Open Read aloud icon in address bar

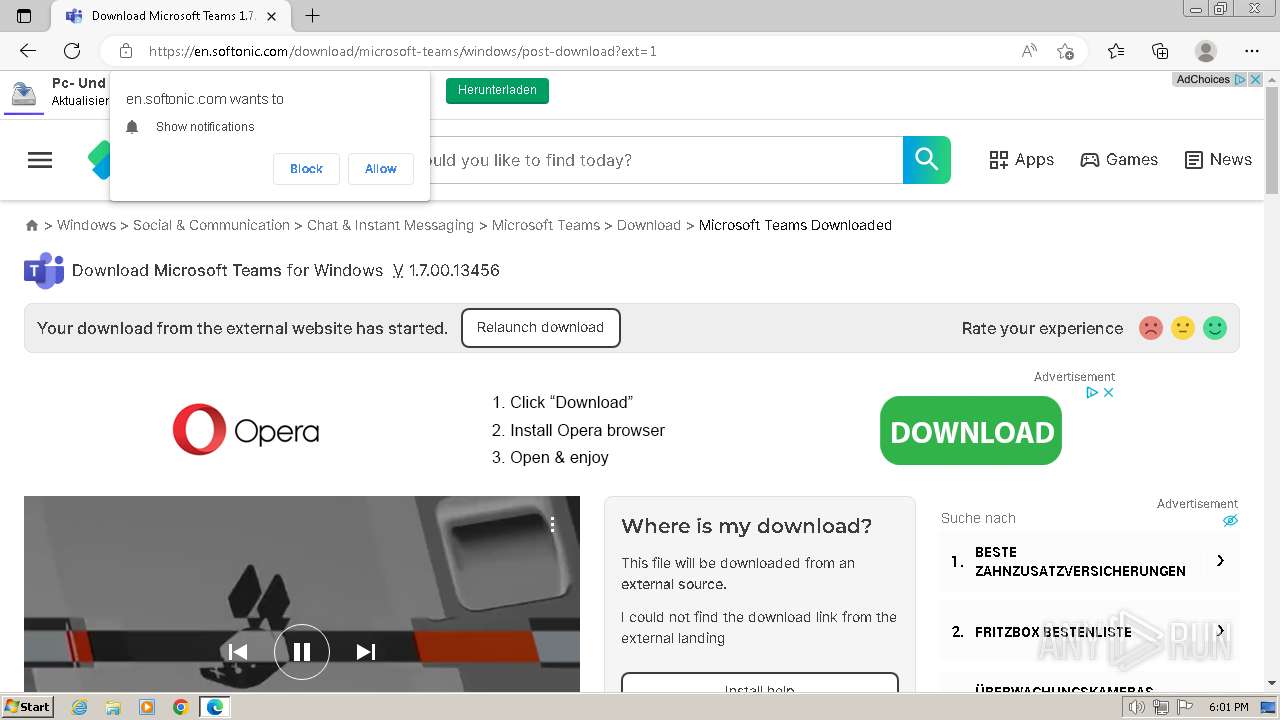coord(1029,51)
